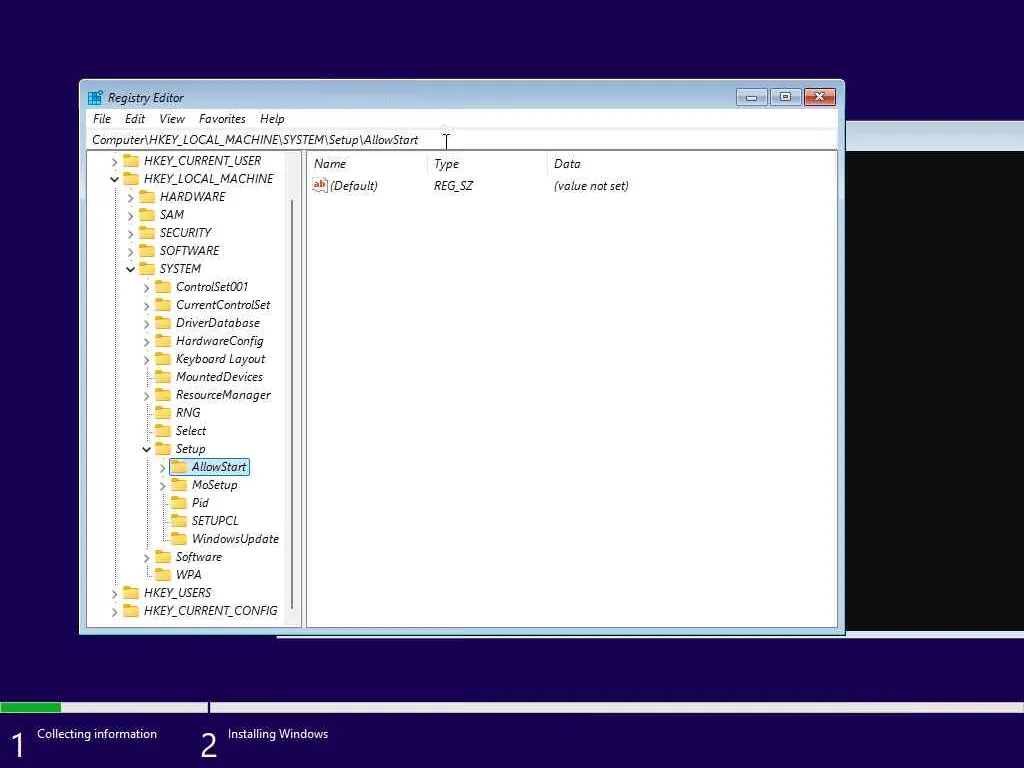Viewport: 1024px width, 768px height.
Task: Click the Setup folder icon
Action: click(x=163, y=449)
